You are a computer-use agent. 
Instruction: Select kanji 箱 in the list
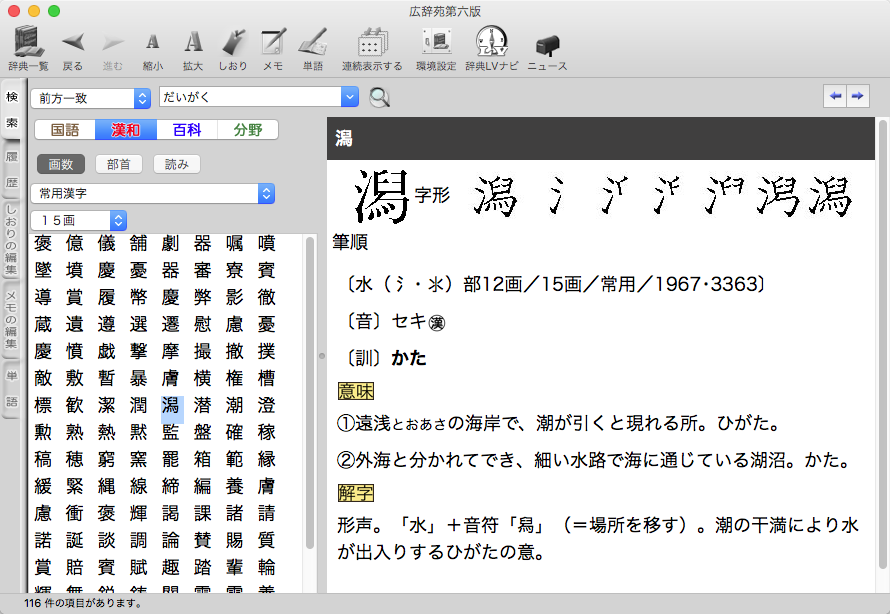[203, 459]
